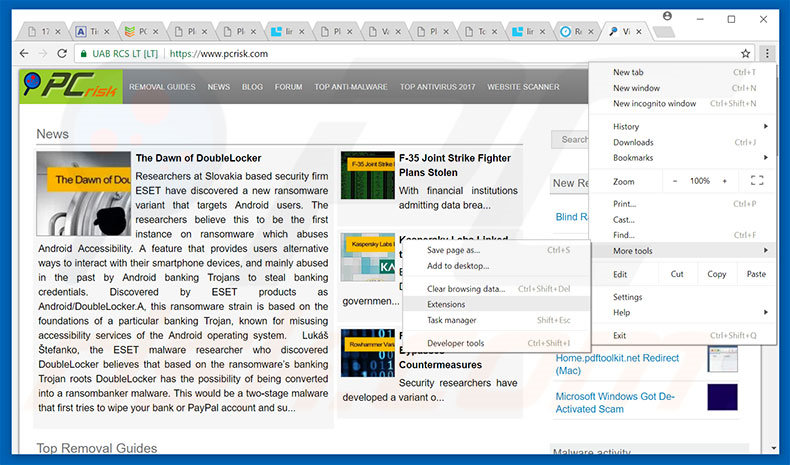This screenshot has width=790, height=465.
Task: Open F-35 Joint Strike Fighter Plans Stolen headline
Action: click(x=455, y=165)
